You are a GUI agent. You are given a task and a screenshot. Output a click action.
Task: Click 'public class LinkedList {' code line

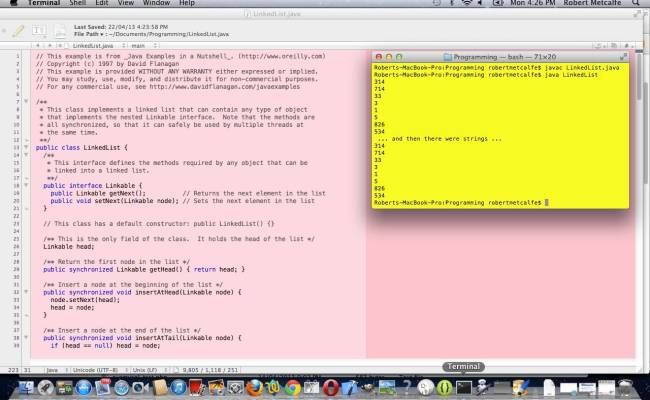[82, 148]
